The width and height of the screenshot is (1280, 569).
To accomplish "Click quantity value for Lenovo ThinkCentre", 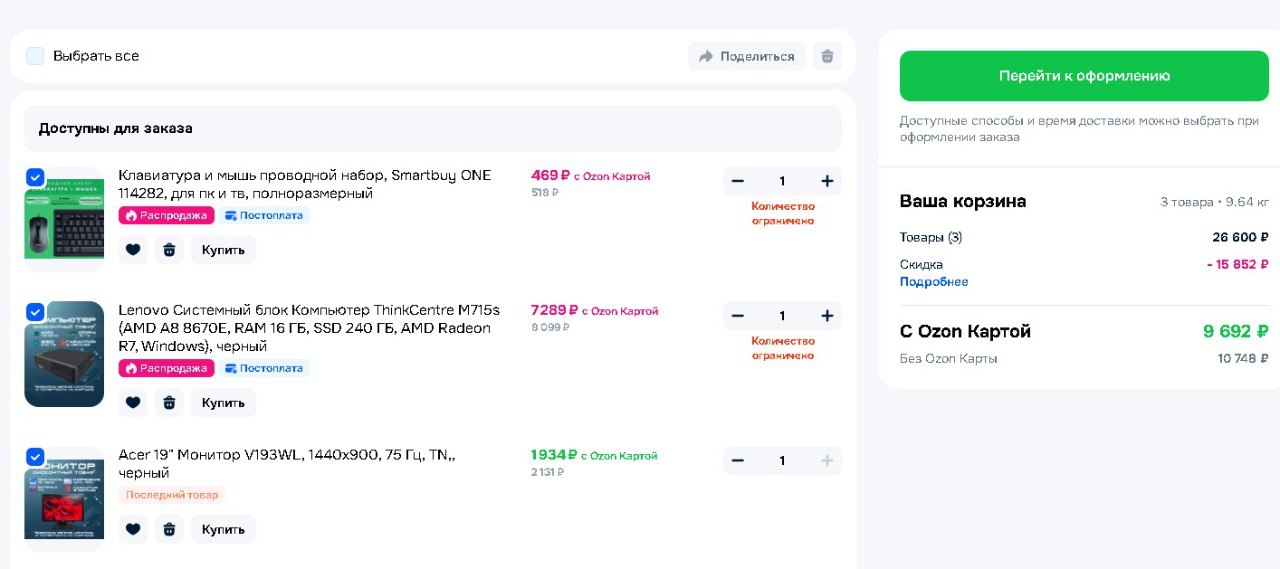I will [x=782, y=316].
